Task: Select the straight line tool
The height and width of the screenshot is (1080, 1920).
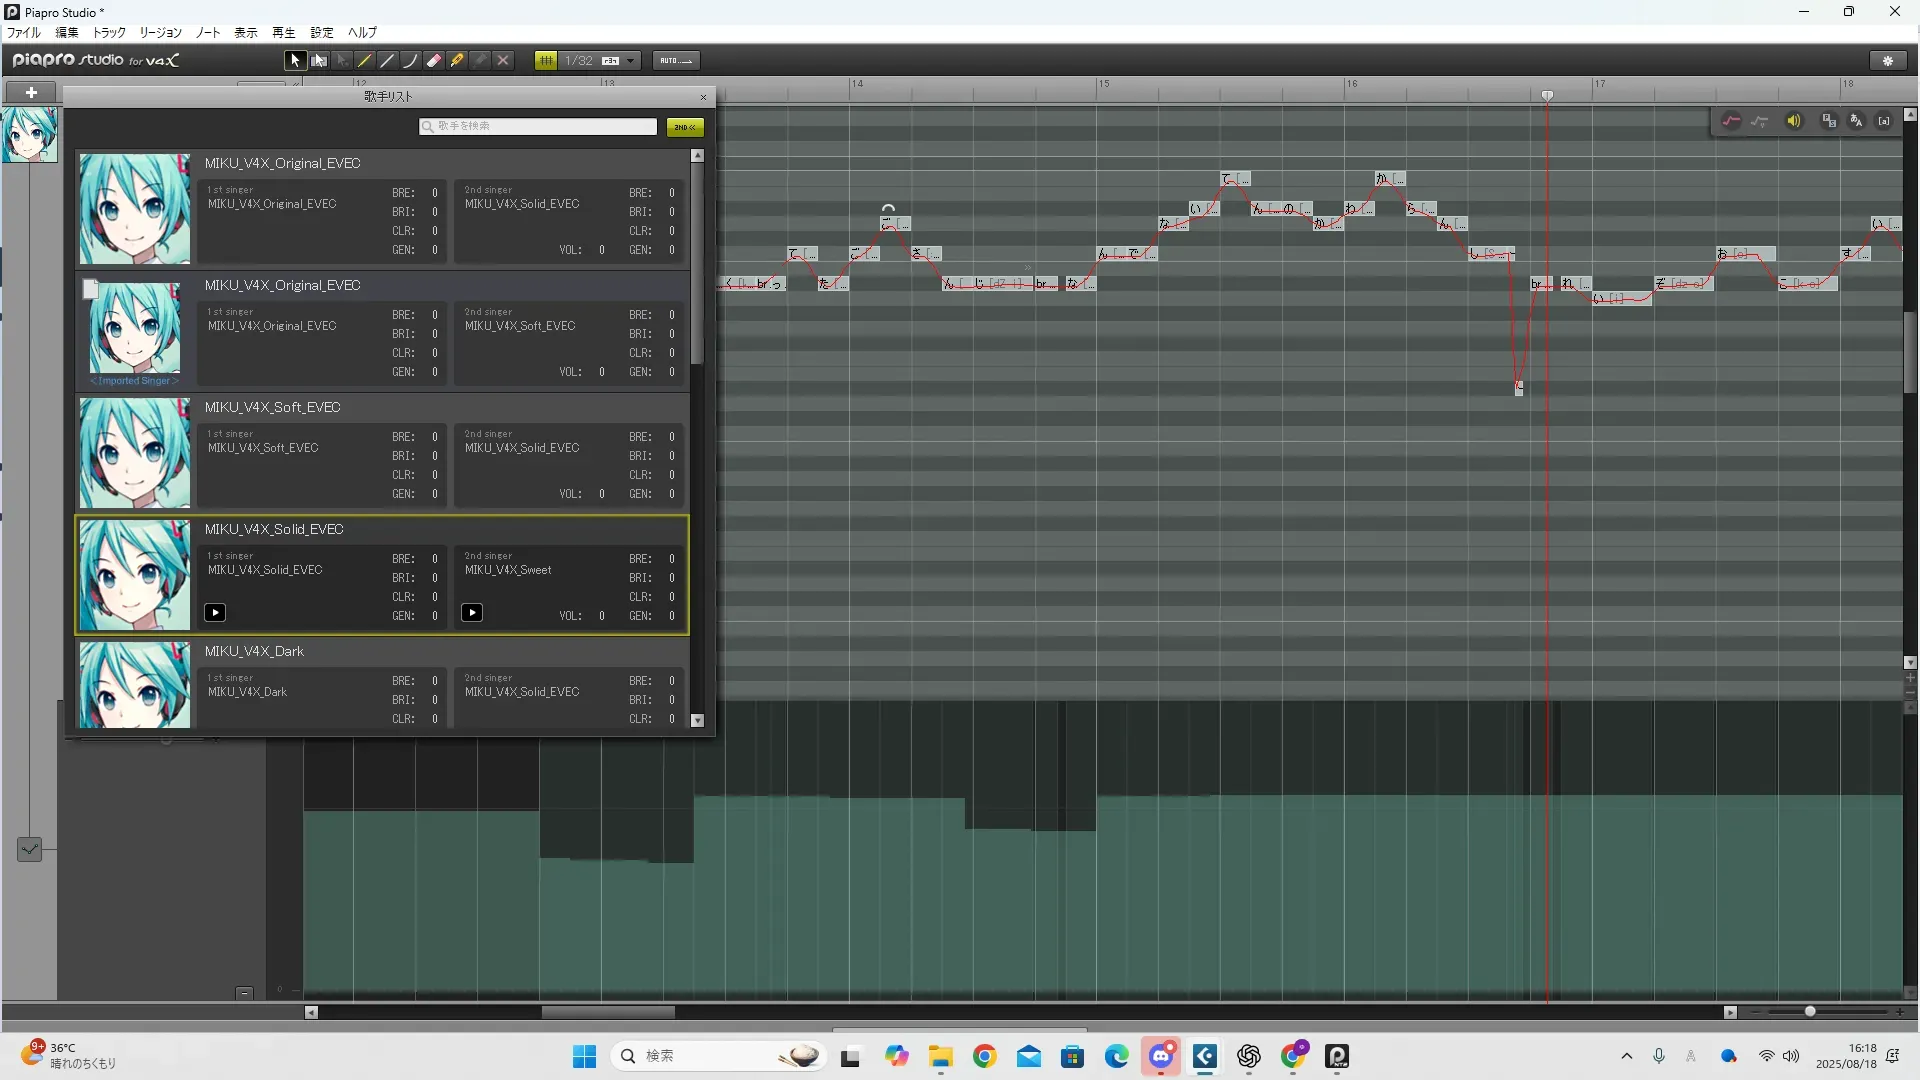Action: [388, 61]
